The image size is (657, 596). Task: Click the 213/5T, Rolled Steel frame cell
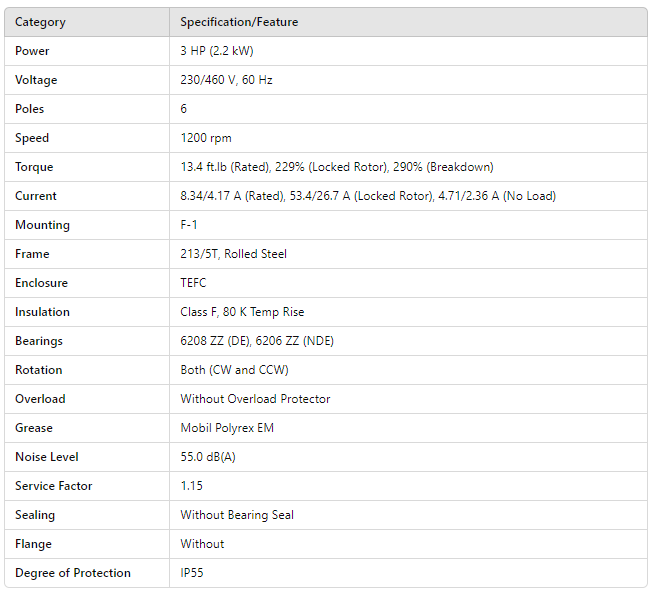click(x=233, y=254)
